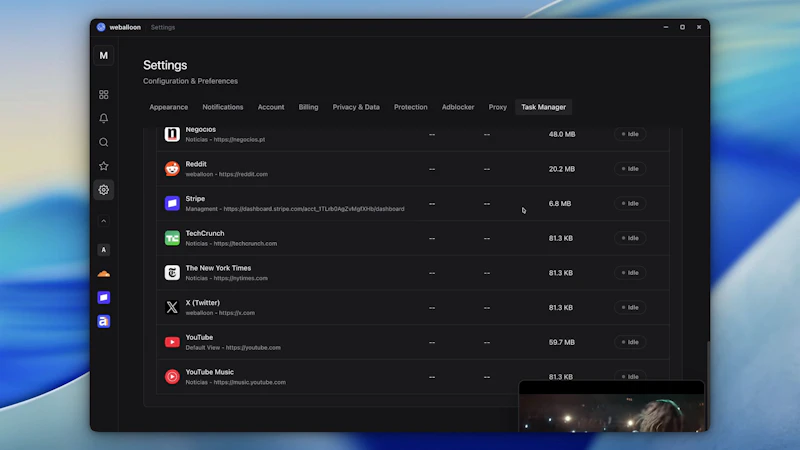Click Idle status badge for YouTube
The height and width of the screenshot is (450, 800).
pyautogui.click(x=630, y=342)
